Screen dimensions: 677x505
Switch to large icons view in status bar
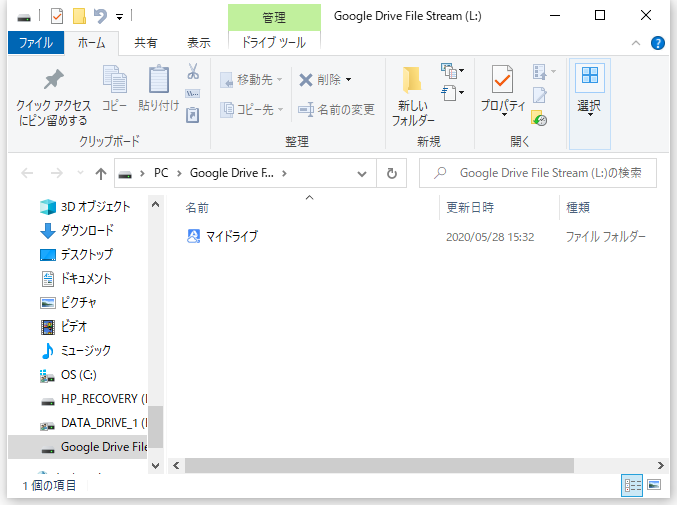click(654, 486)
